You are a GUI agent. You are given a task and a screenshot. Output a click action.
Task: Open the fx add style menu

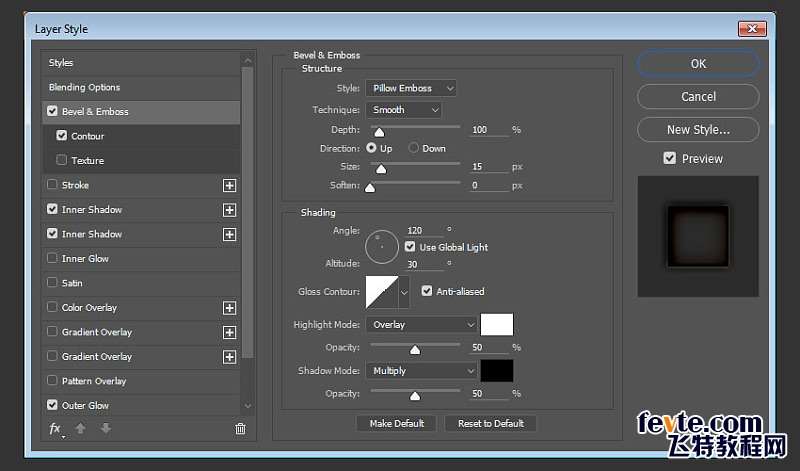pos(56,429)
